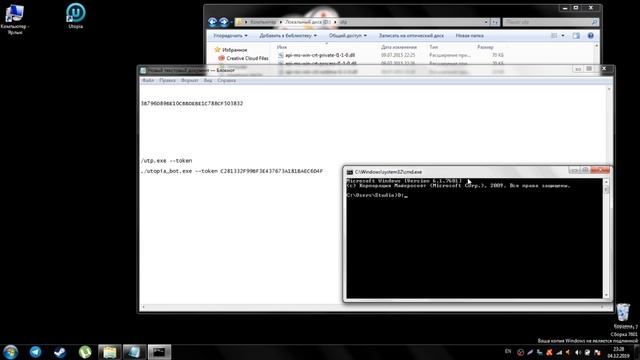Click the Type column header in Explorer
This screenshot has width=640, height=360.
tap(433, 47)
